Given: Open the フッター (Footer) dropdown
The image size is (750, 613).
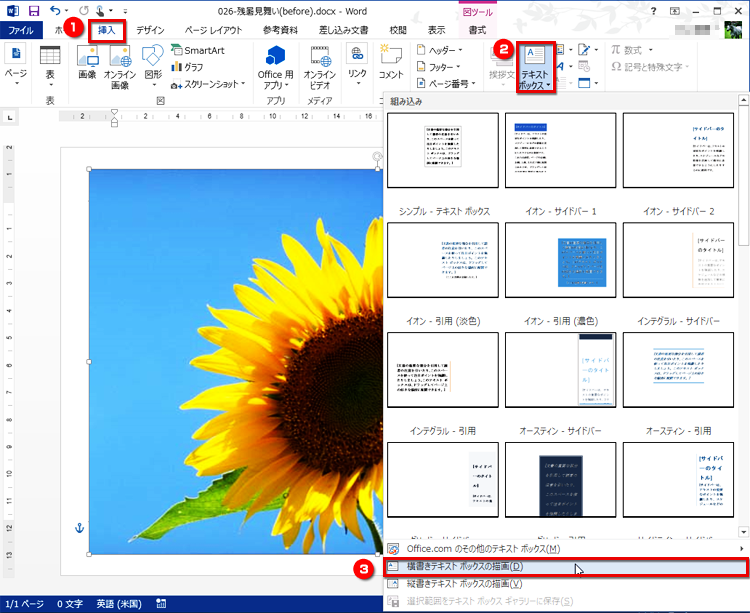Looking at the screenshot, I should point(439,67).
